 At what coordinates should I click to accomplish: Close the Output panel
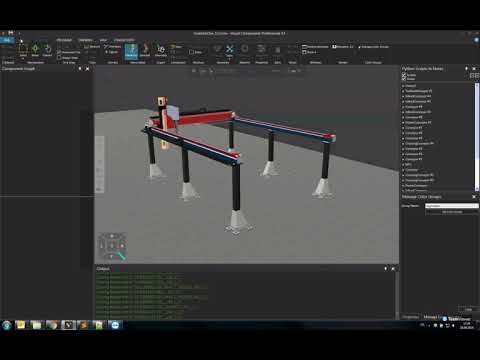pos(393,268)
